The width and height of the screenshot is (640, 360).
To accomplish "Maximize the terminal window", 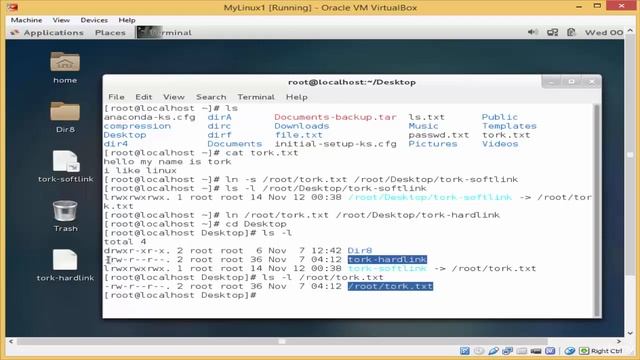I will pyautogui.click(x=571, y=82).
